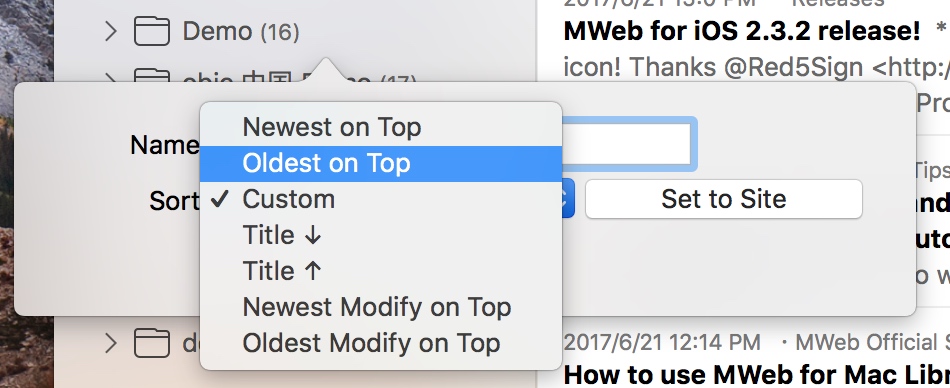Open MWeb for iOS 2.3.2 release article
950x388 pixels.
[x=742, y=31]
